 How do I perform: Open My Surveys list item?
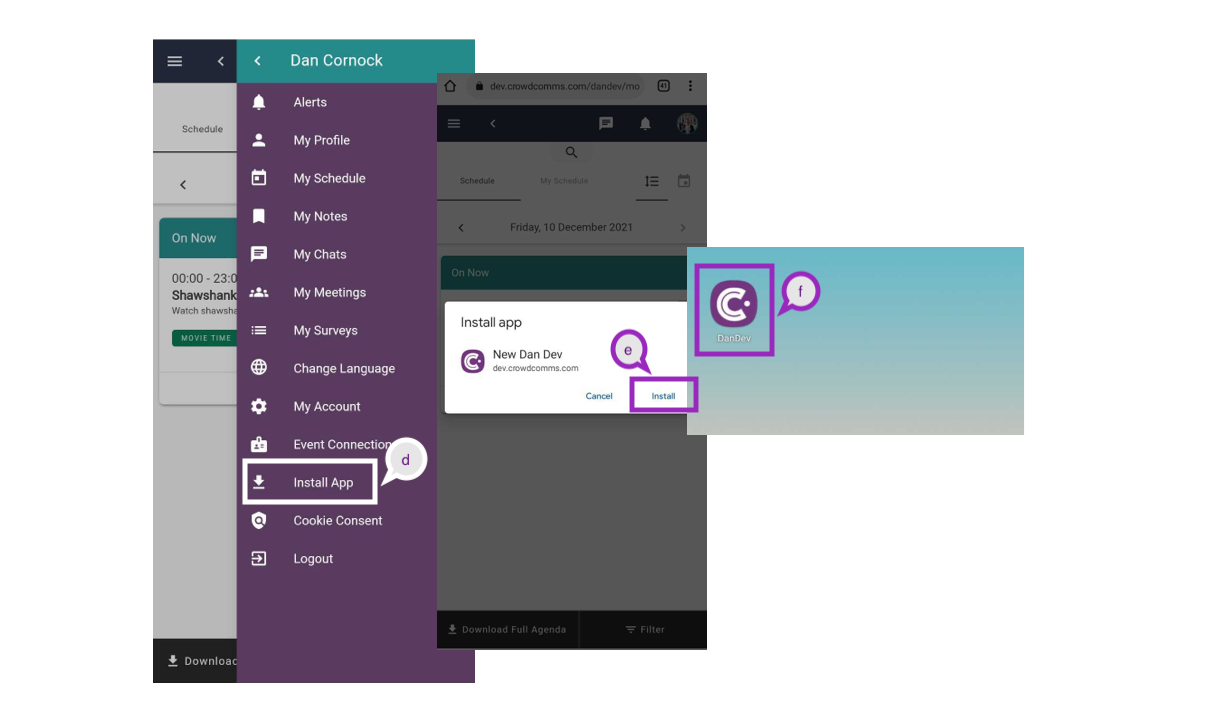point(325,330)
